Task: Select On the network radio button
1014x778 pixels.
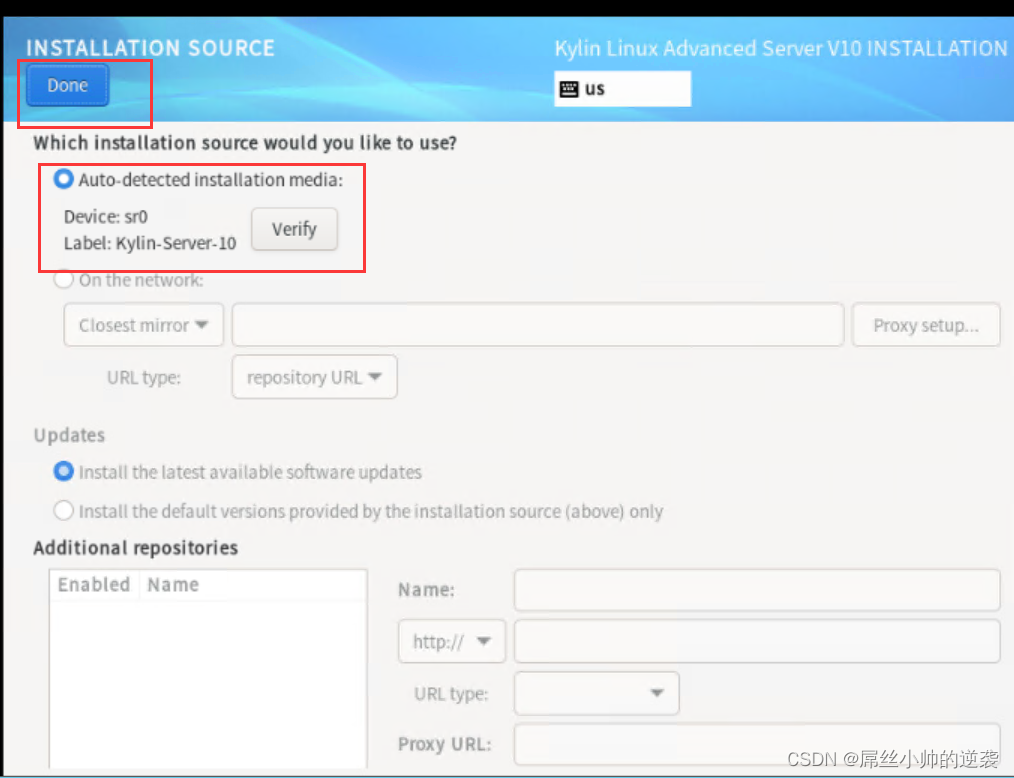Action: pos(63,279)
